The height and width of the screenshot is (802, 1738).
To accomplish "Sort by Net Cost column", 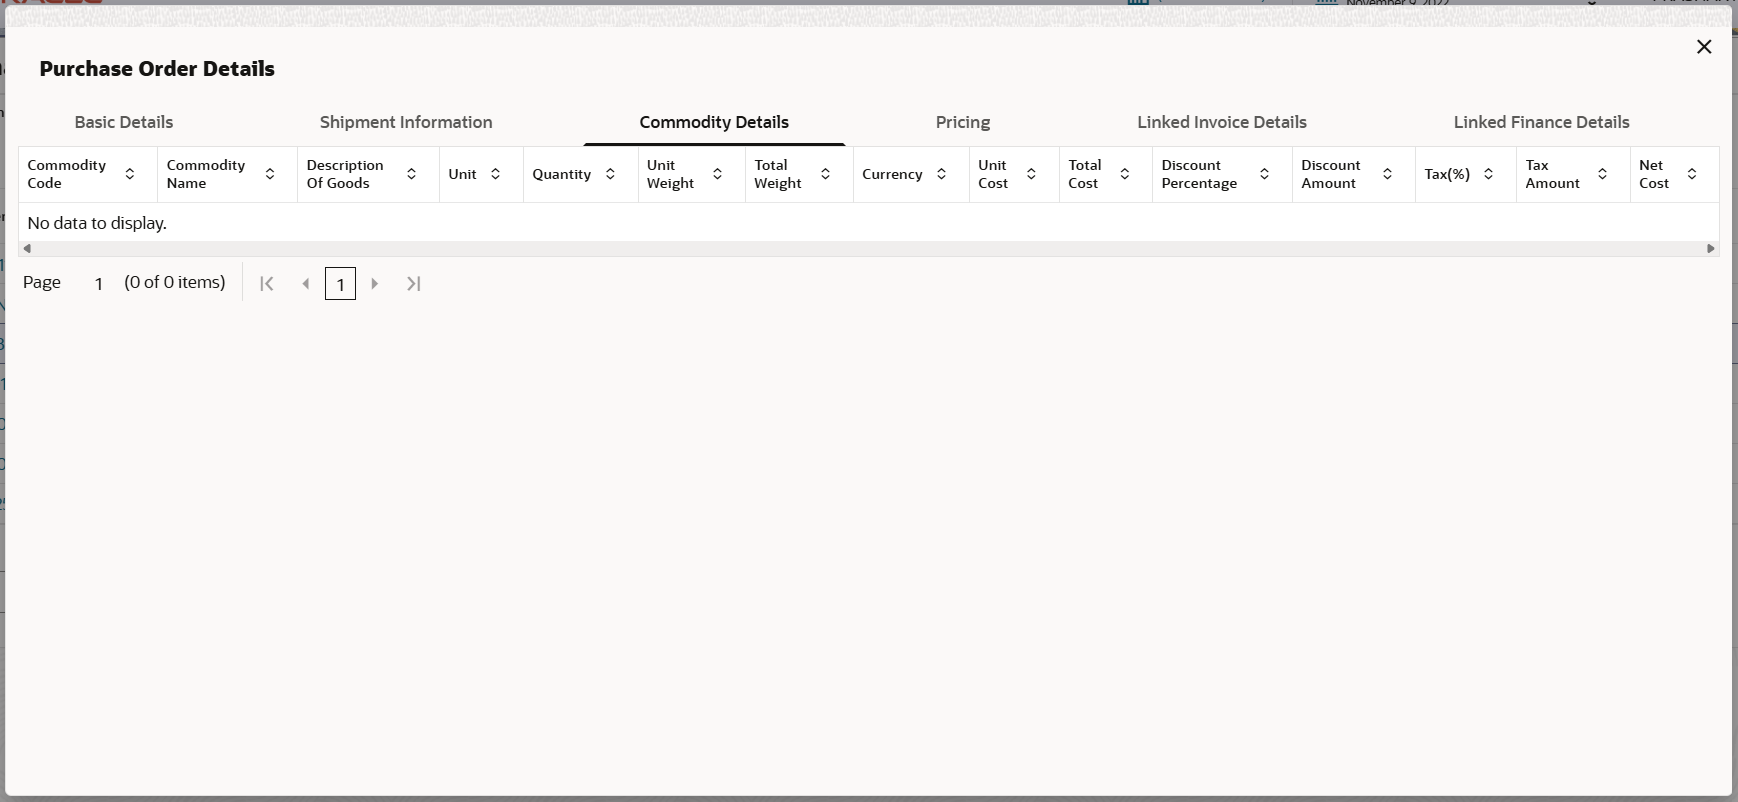I will [x=1692, y=174].
